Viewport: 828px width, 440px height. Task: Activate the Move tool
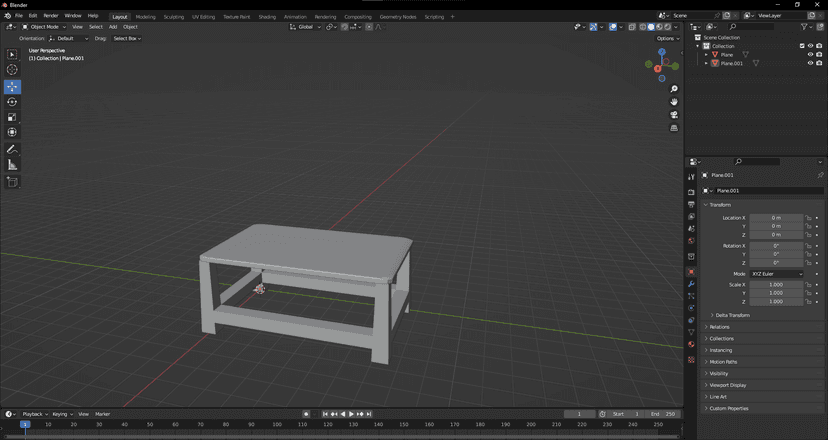tap(12, 87)
